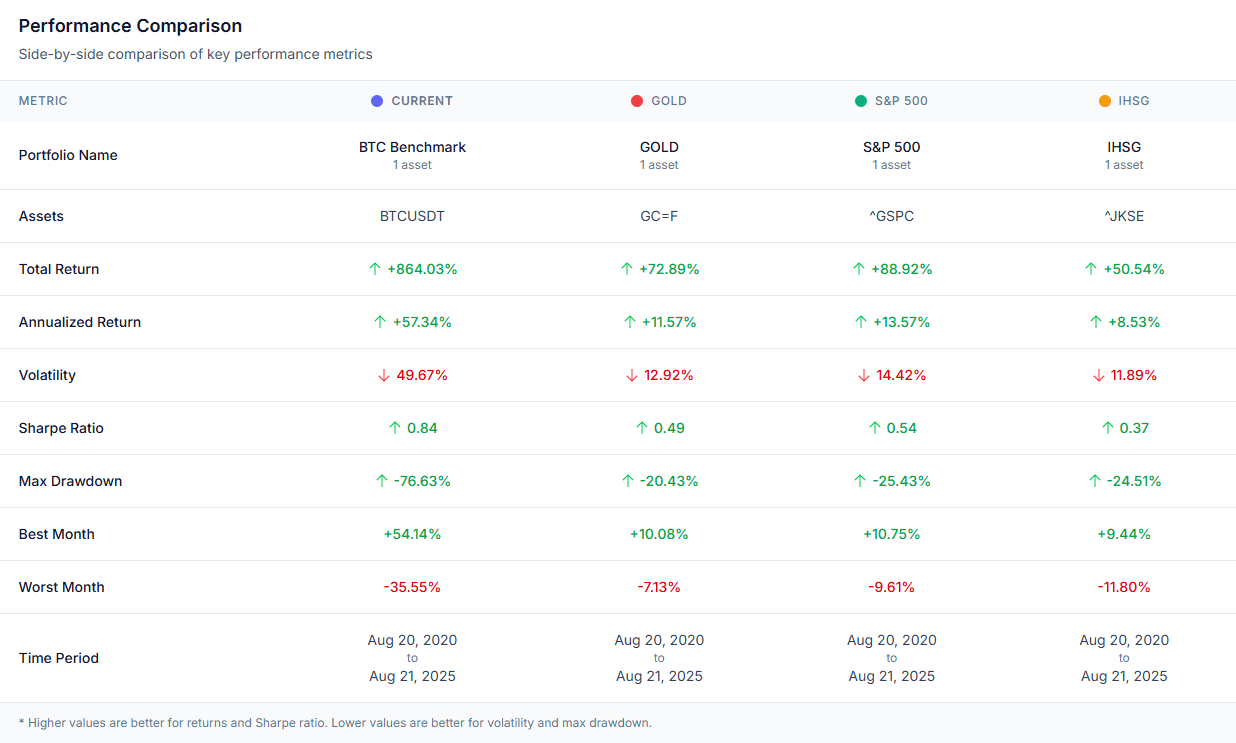Click the Performance Comparison heading

tap(130, 26)
